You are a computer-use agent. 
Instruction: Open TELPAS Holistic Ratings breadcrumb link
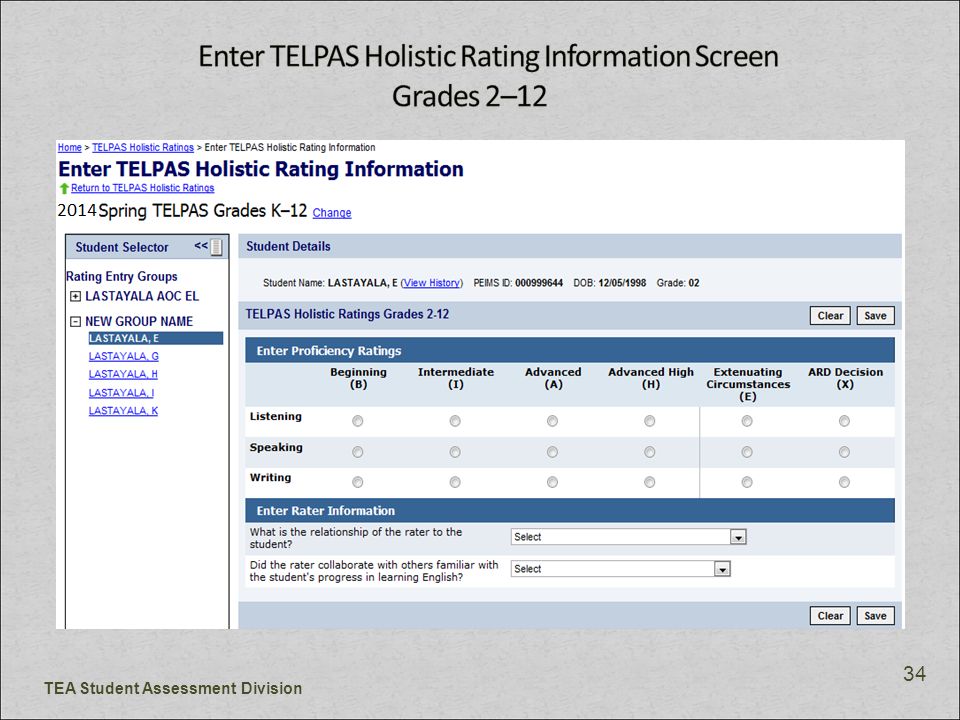click(x=143, y=148)
